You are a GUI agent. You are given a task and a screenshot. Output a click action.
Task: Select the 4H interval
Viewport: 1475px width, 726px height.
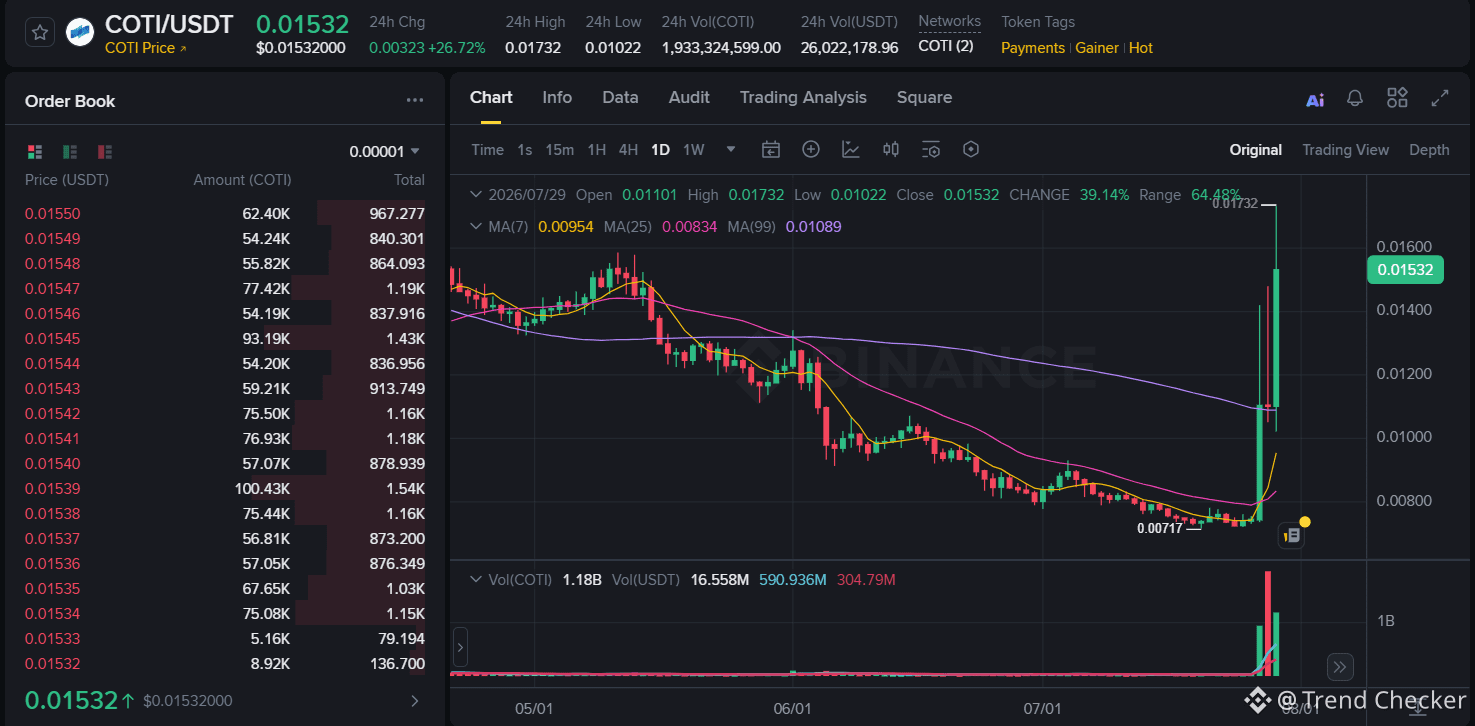click(x=628, y=150)
